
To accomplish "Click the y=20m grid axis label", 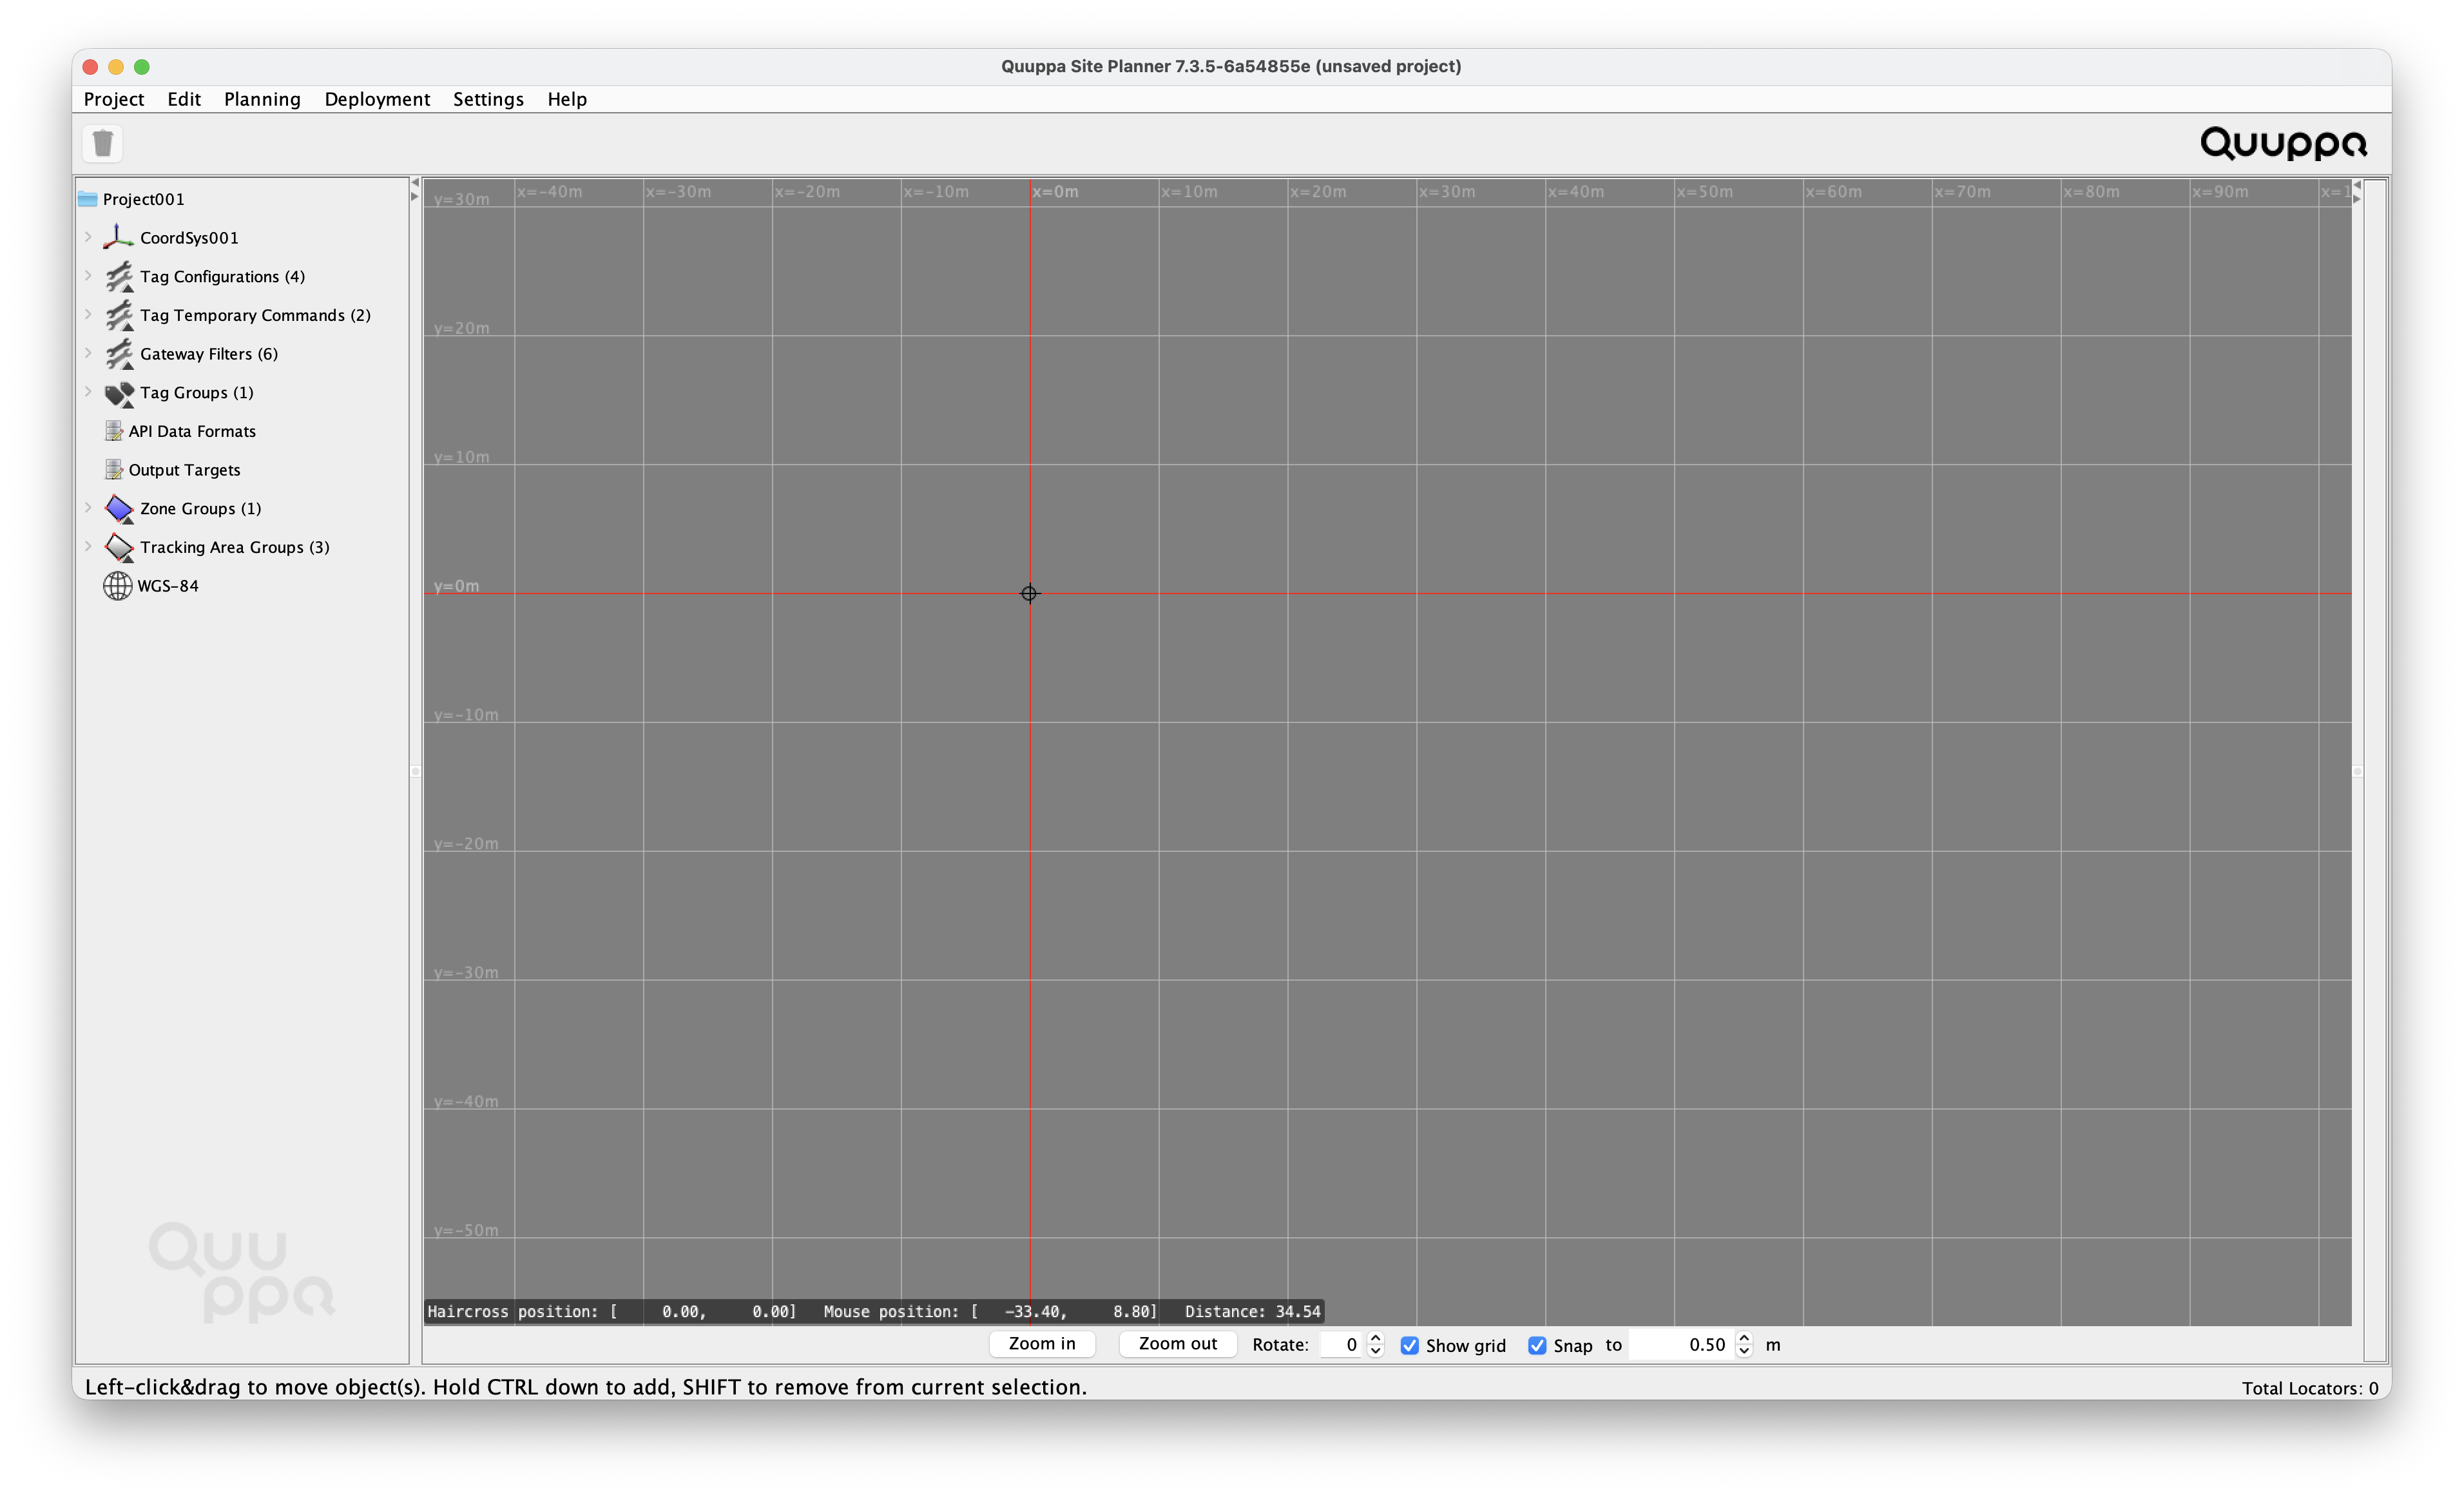I will pyautogui.click(x=462, y=328).
